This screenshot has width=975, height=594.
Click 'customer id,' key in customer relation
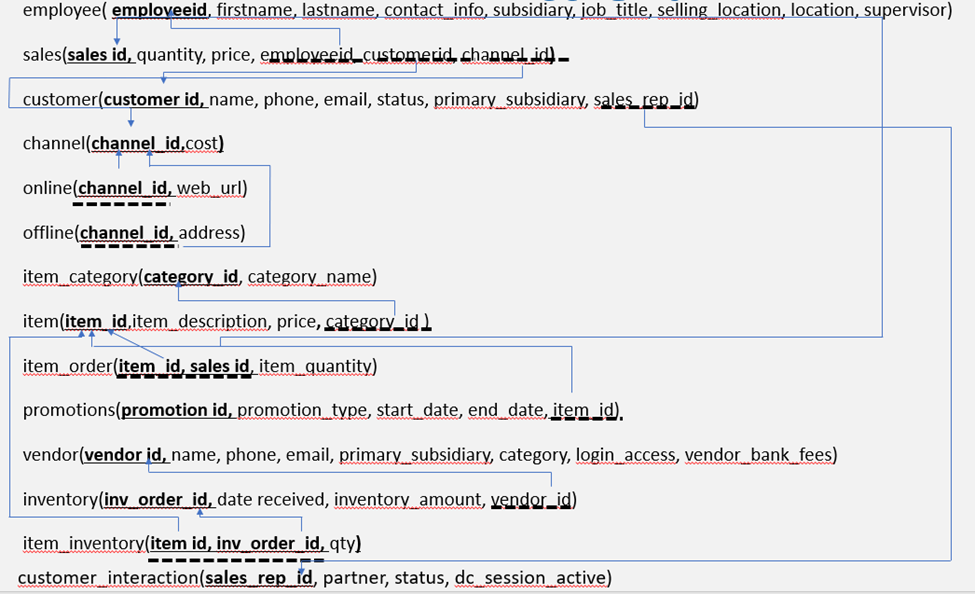click(154, 100)
